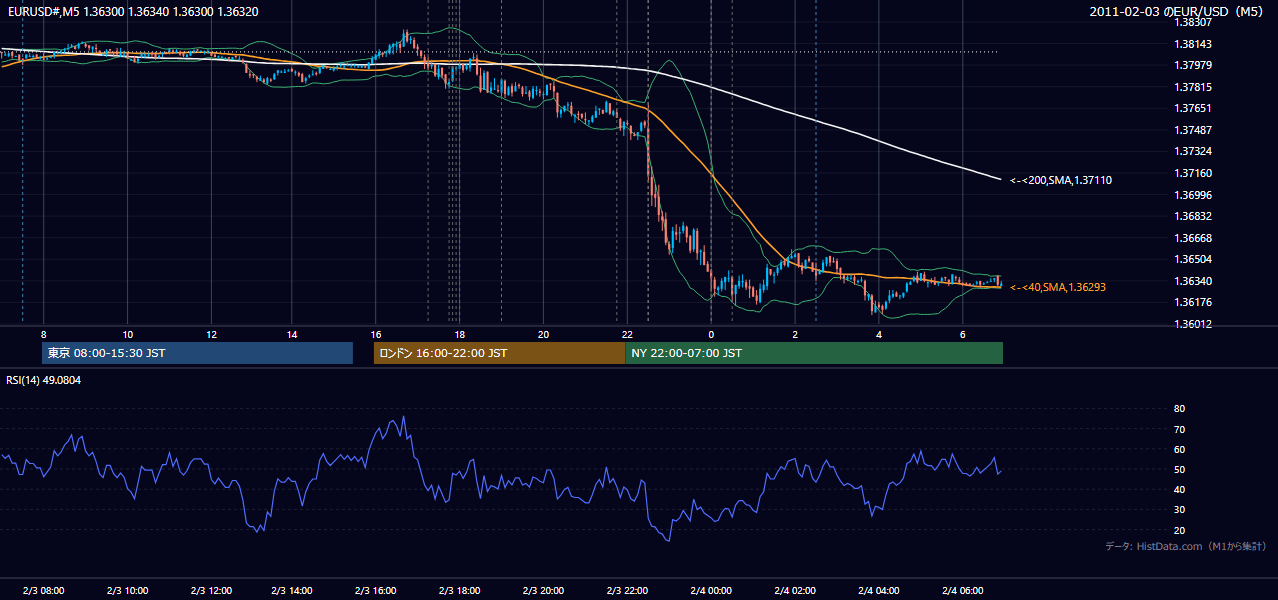This screenshot has height=600, width=1278.
Task: Click hour tick 14 under the price chart
Action: (291, 334)
